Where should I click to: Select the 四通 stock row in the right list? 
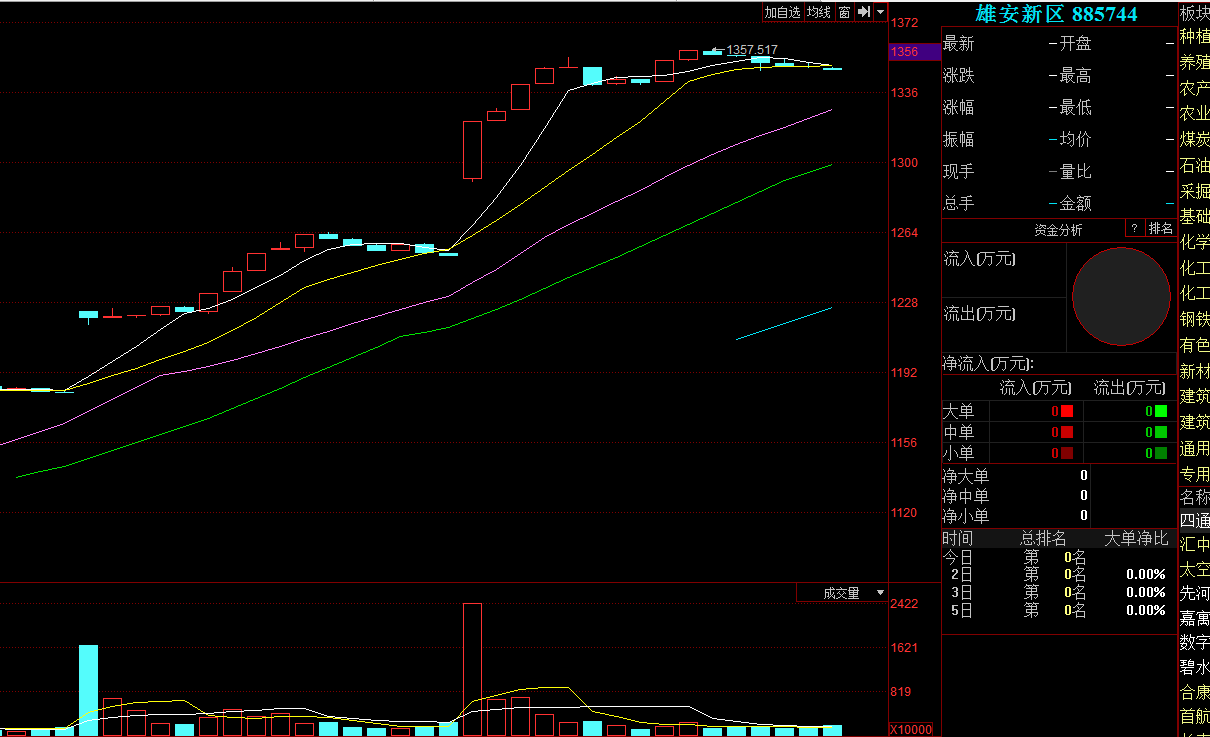click(x=1195, y=520)
